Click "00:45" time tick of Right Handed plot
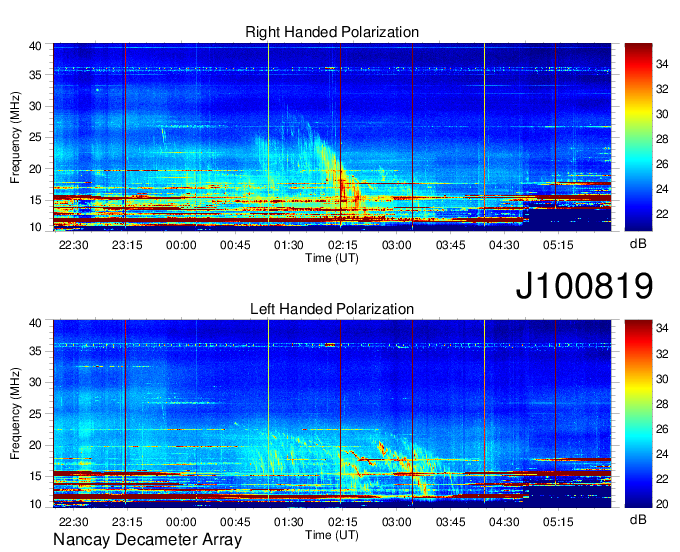This screenshot has height=552, width=680. click(x=235, y=245)
